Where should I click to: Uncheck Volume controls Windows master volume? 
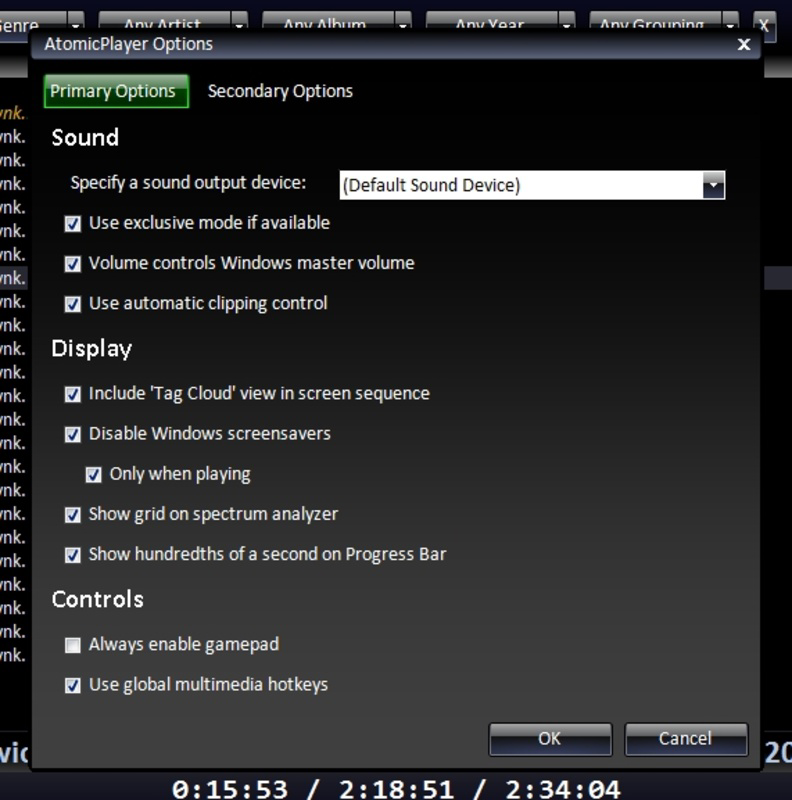point(72,264)
